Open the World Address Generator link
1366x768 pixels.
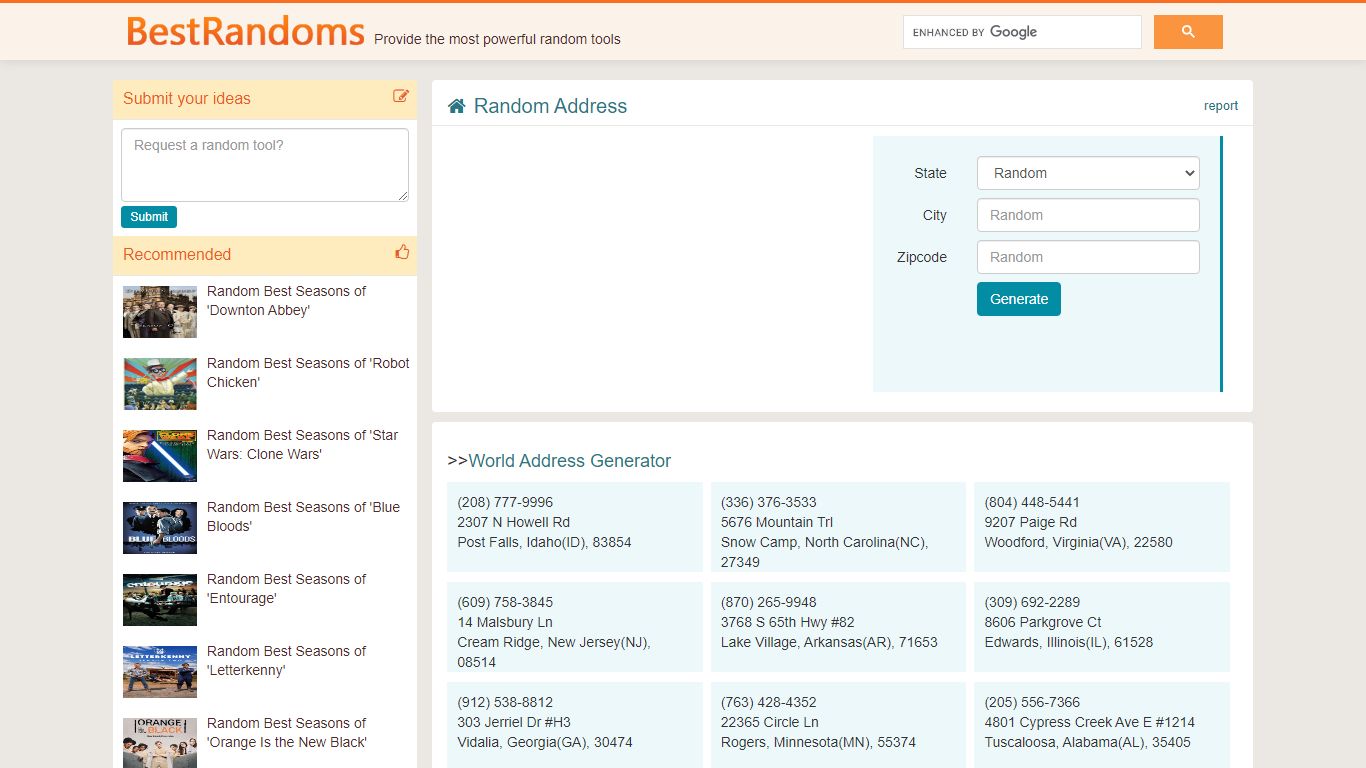coord(569,461)
